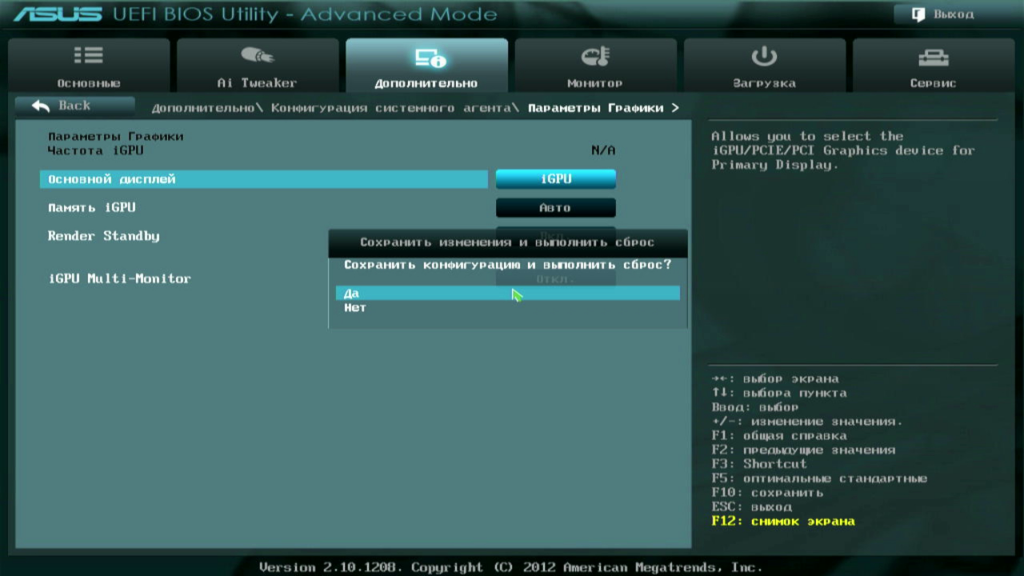Click the Частота iGPU label
The width and height of the screenshot is (1024, 576).
tap(95, 151)
